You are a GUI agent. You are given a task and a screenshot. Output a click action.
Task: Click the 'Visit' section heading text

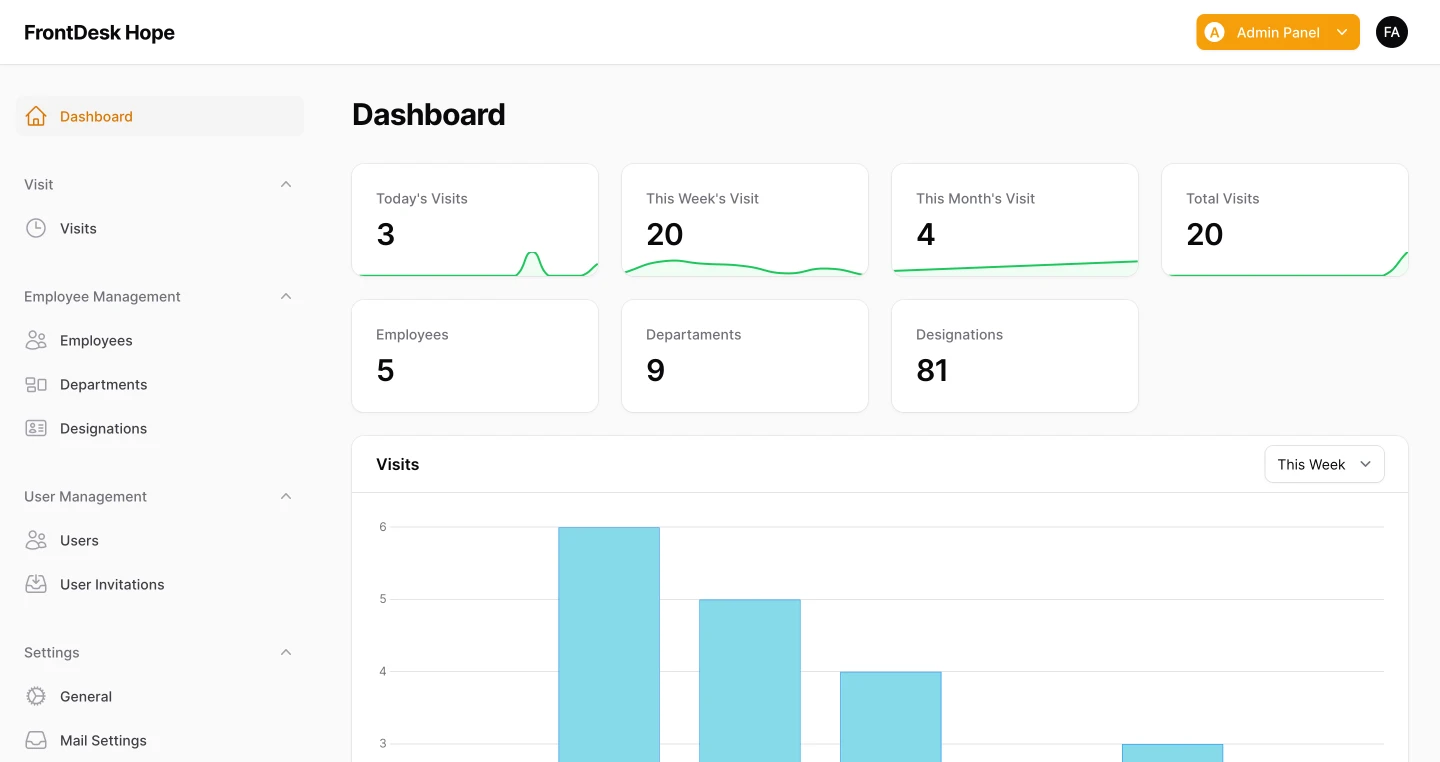coord(39,184)
